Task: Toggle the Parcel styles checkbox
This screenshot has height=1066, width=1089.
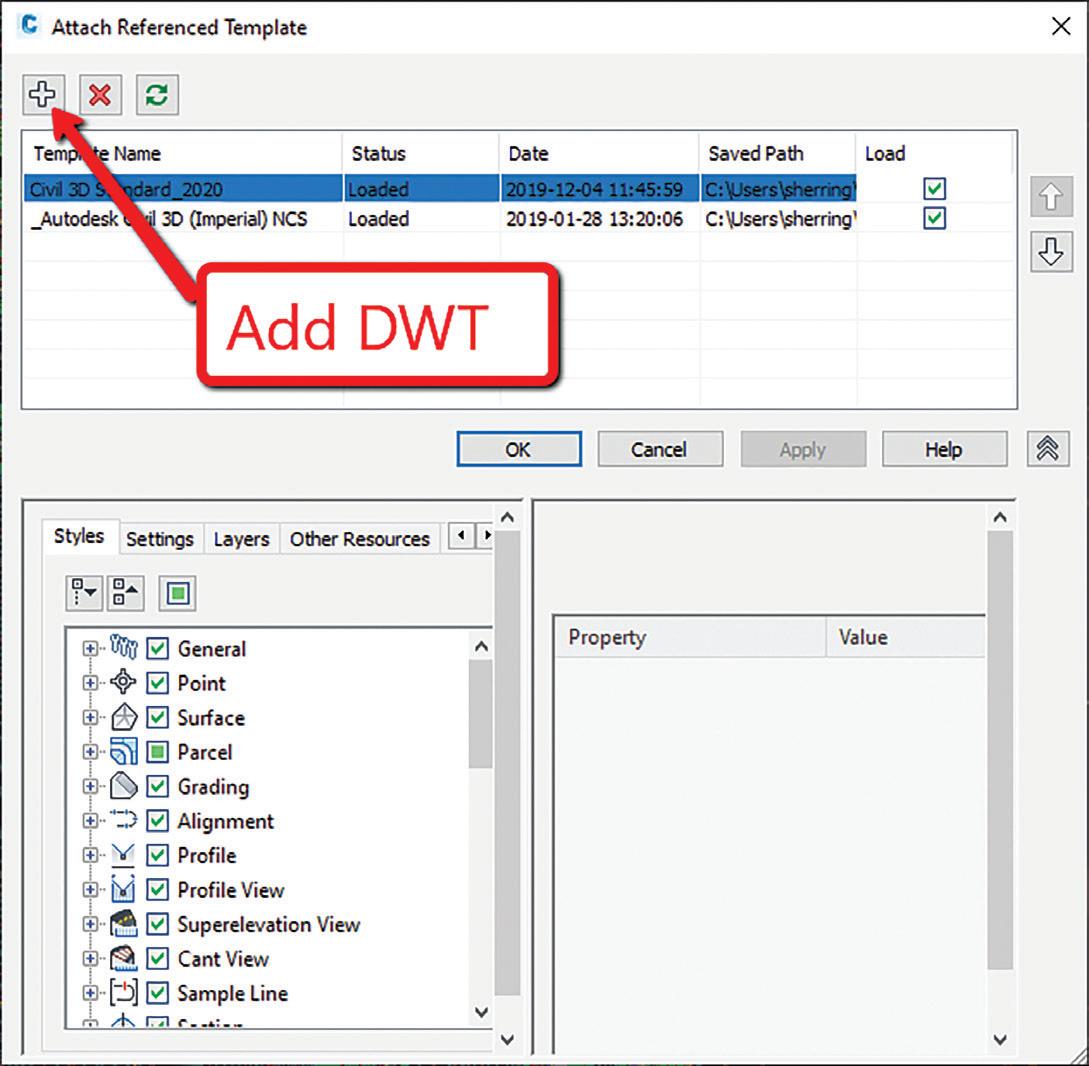Action: [x=158, y=751]
